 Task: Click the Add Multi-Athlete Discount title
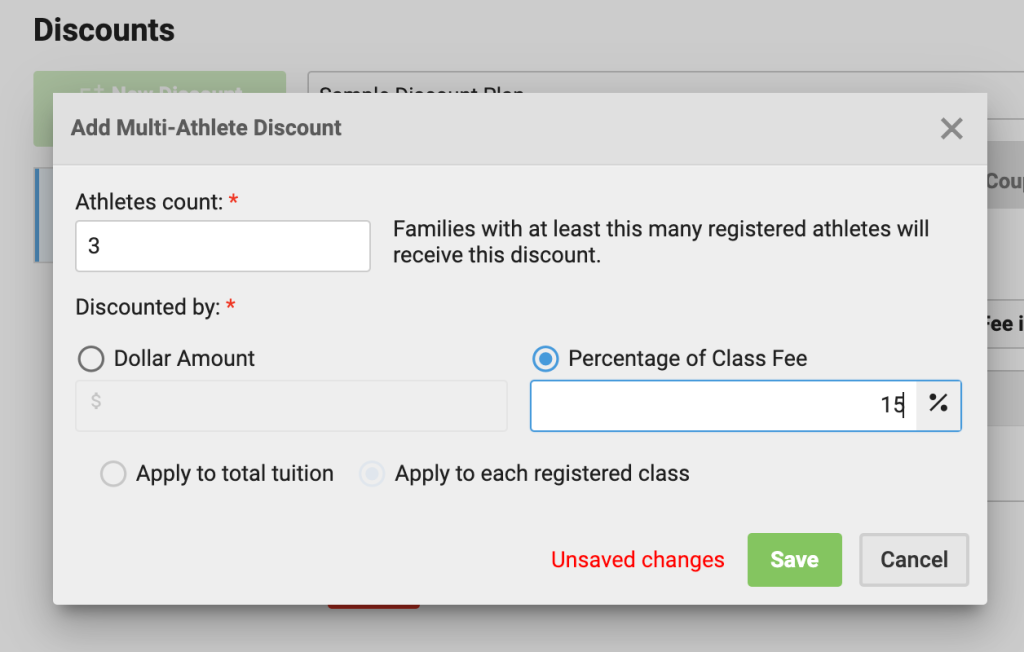click(206, 128)
